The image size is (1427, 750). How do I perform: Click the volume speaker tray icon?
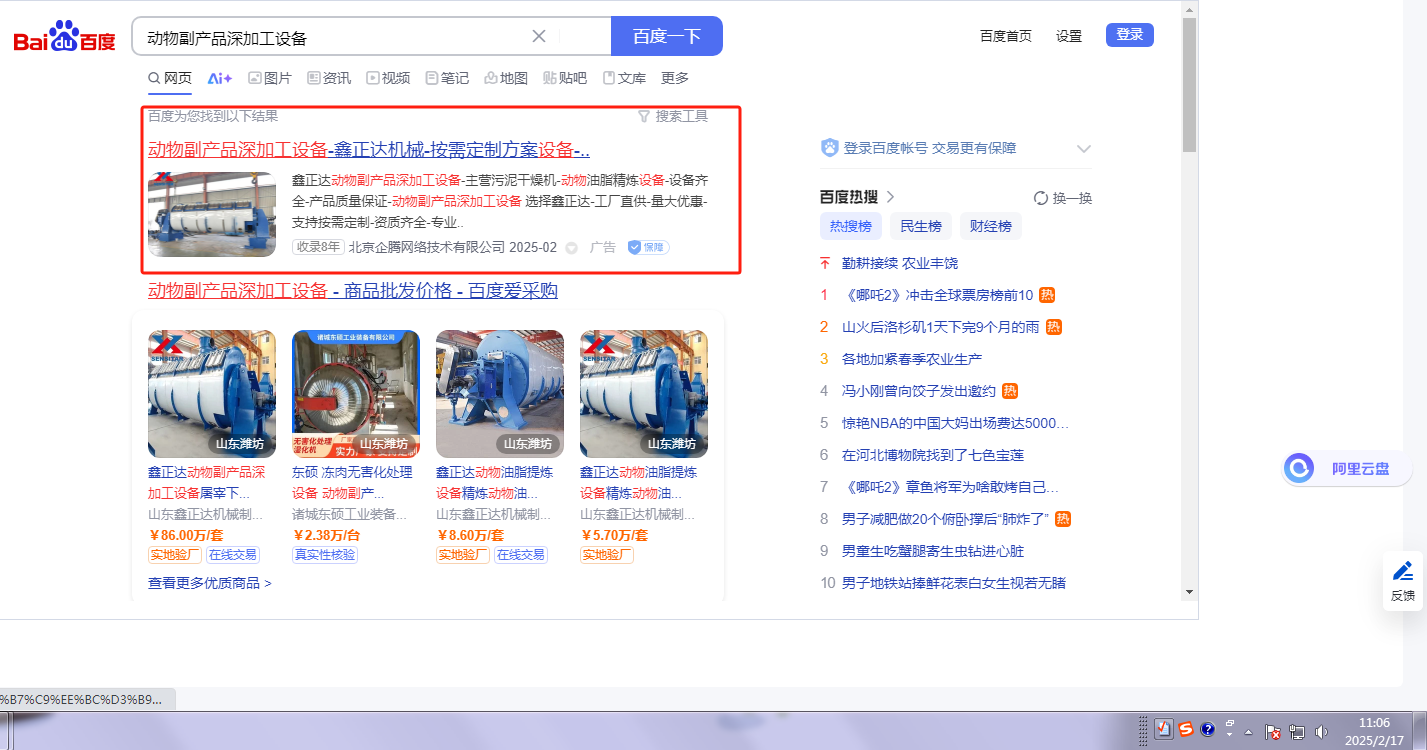[x=1322, y=731]
